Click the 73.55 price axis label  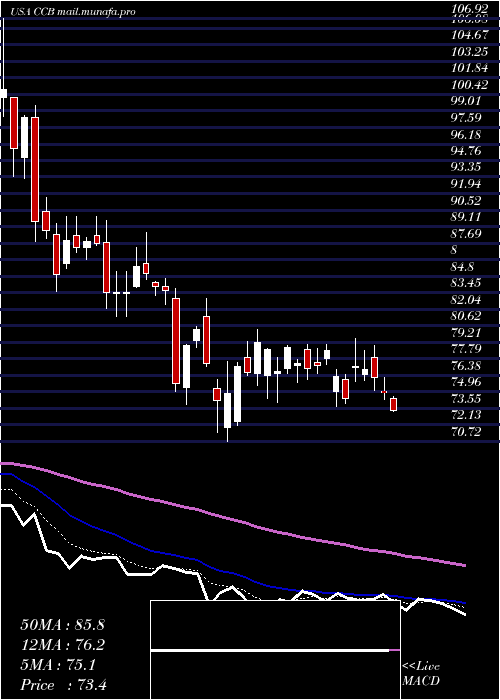[467, 399]
